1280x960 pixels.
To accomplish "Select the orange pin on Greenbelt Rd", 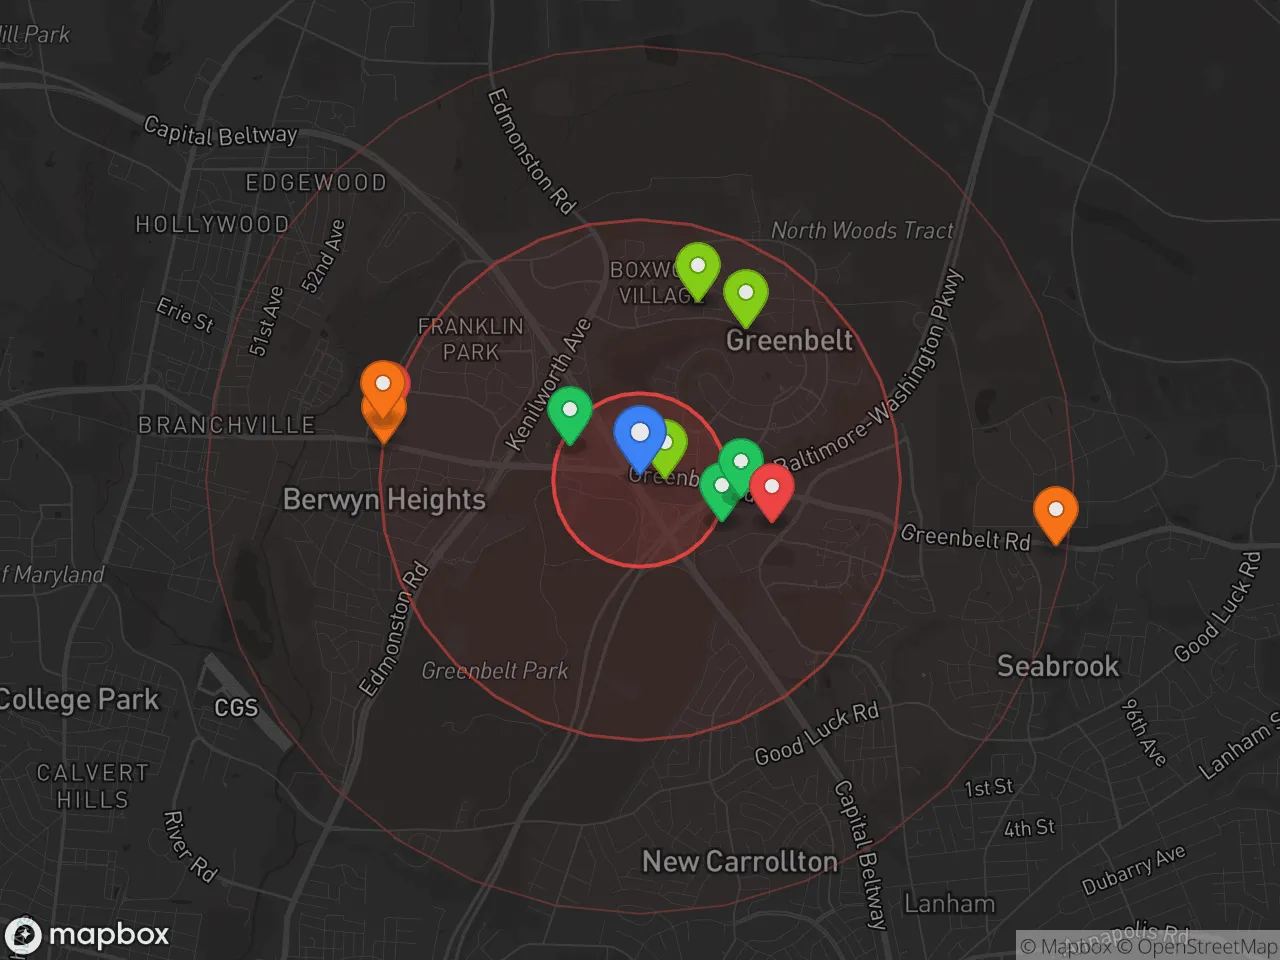I will 1055,510.
